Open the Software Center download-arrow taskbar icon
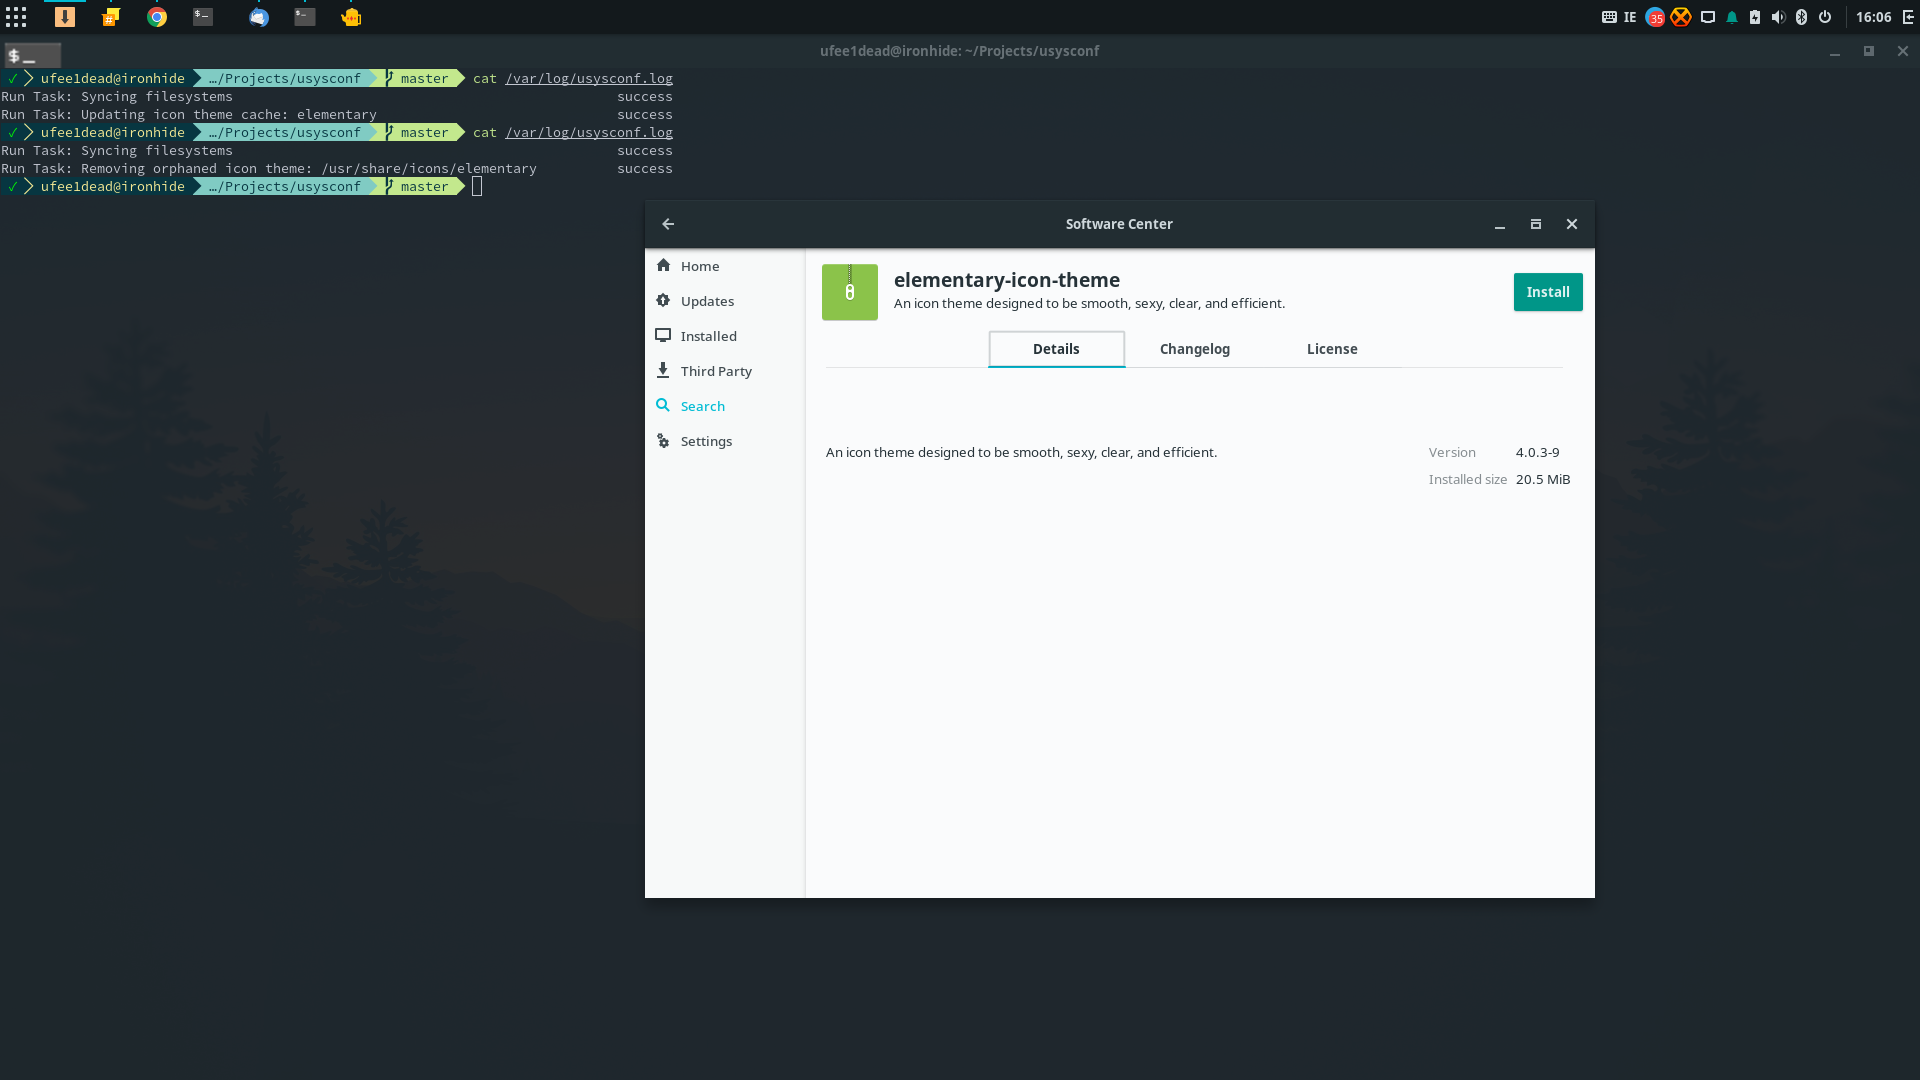This screenshot has height=1080, width=1920. 65,17
